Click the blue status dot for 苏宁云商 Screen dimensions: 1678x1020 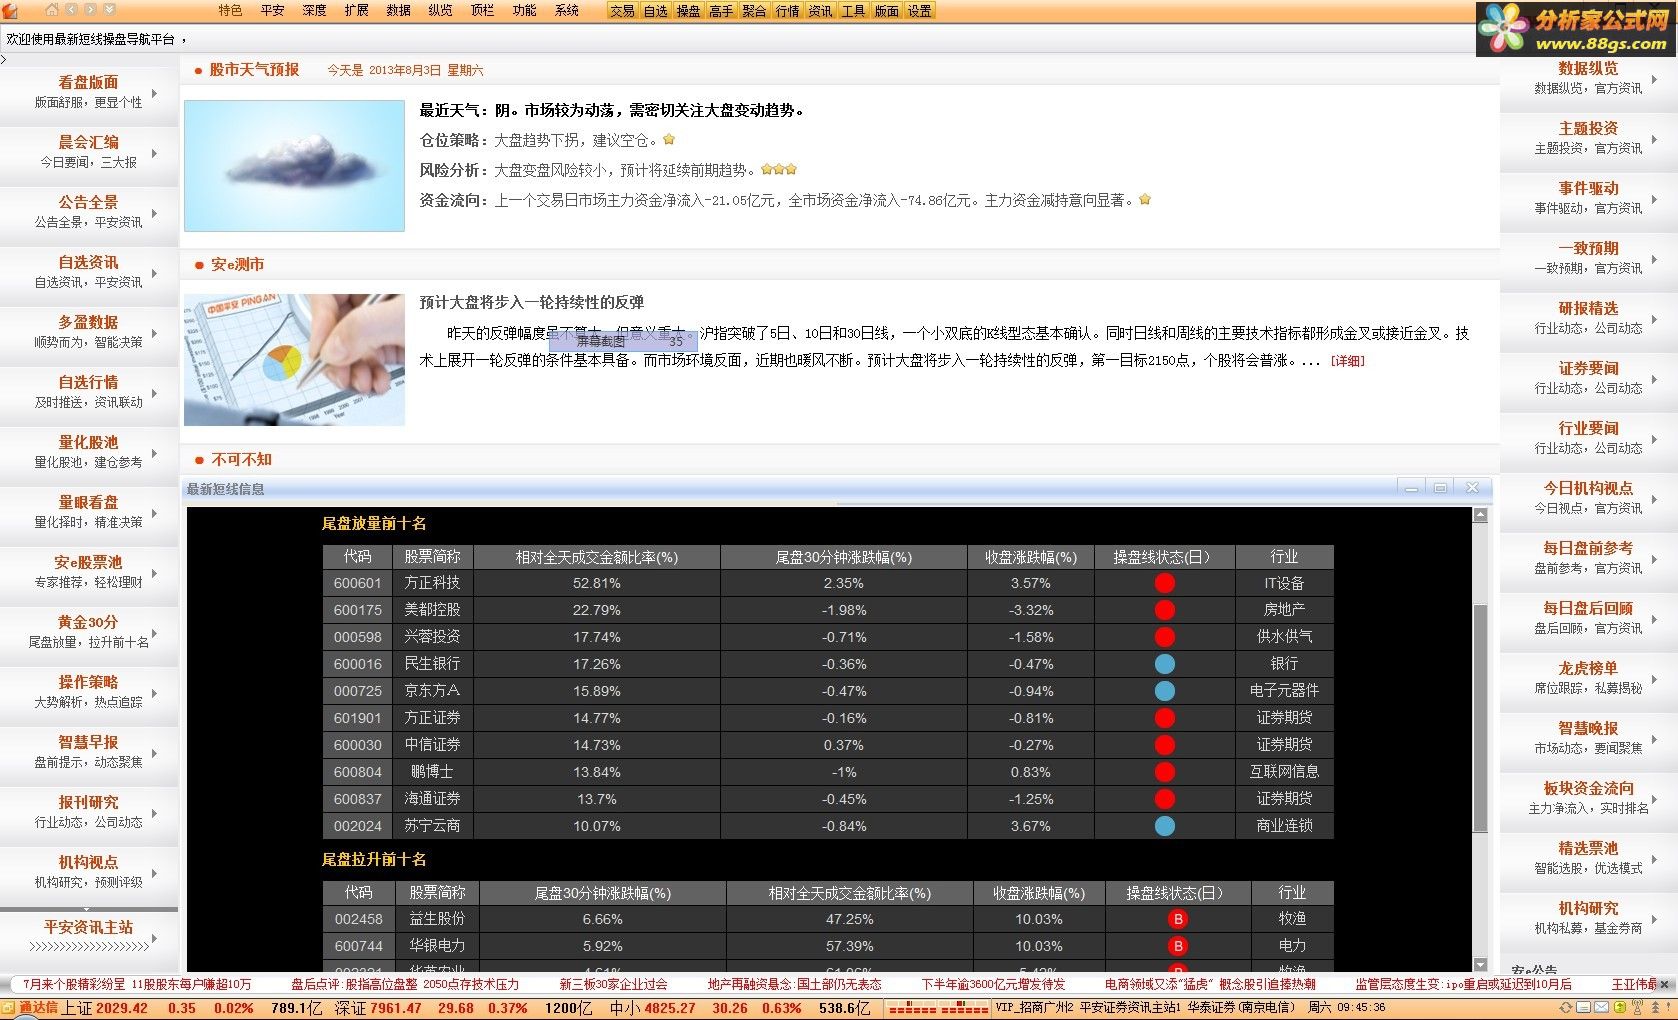[1164, 826]
